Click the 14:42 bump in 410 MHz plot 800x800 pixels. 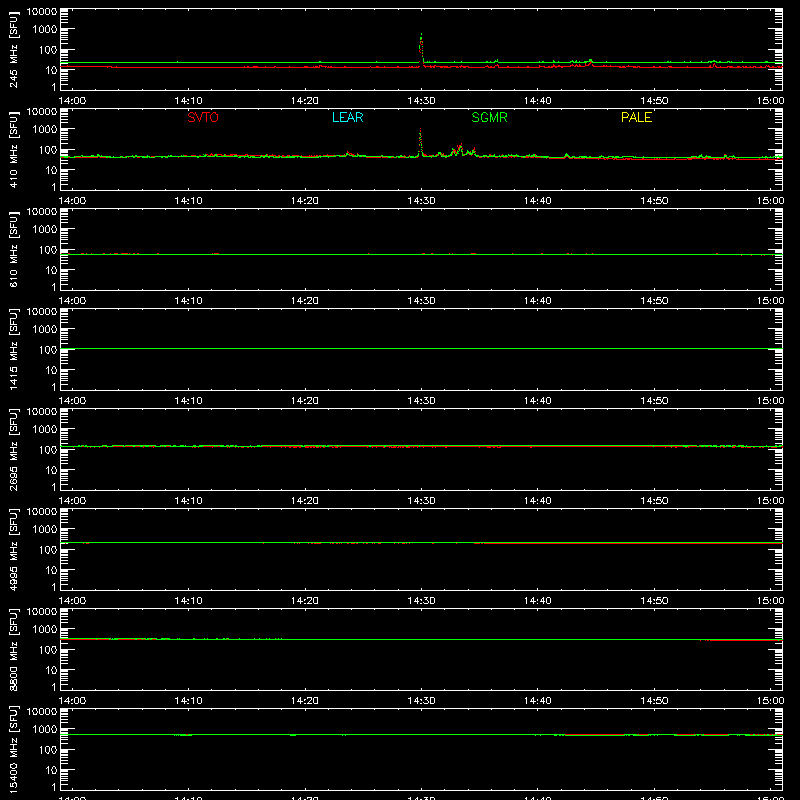pyautogui.click(x=566, y=155)
